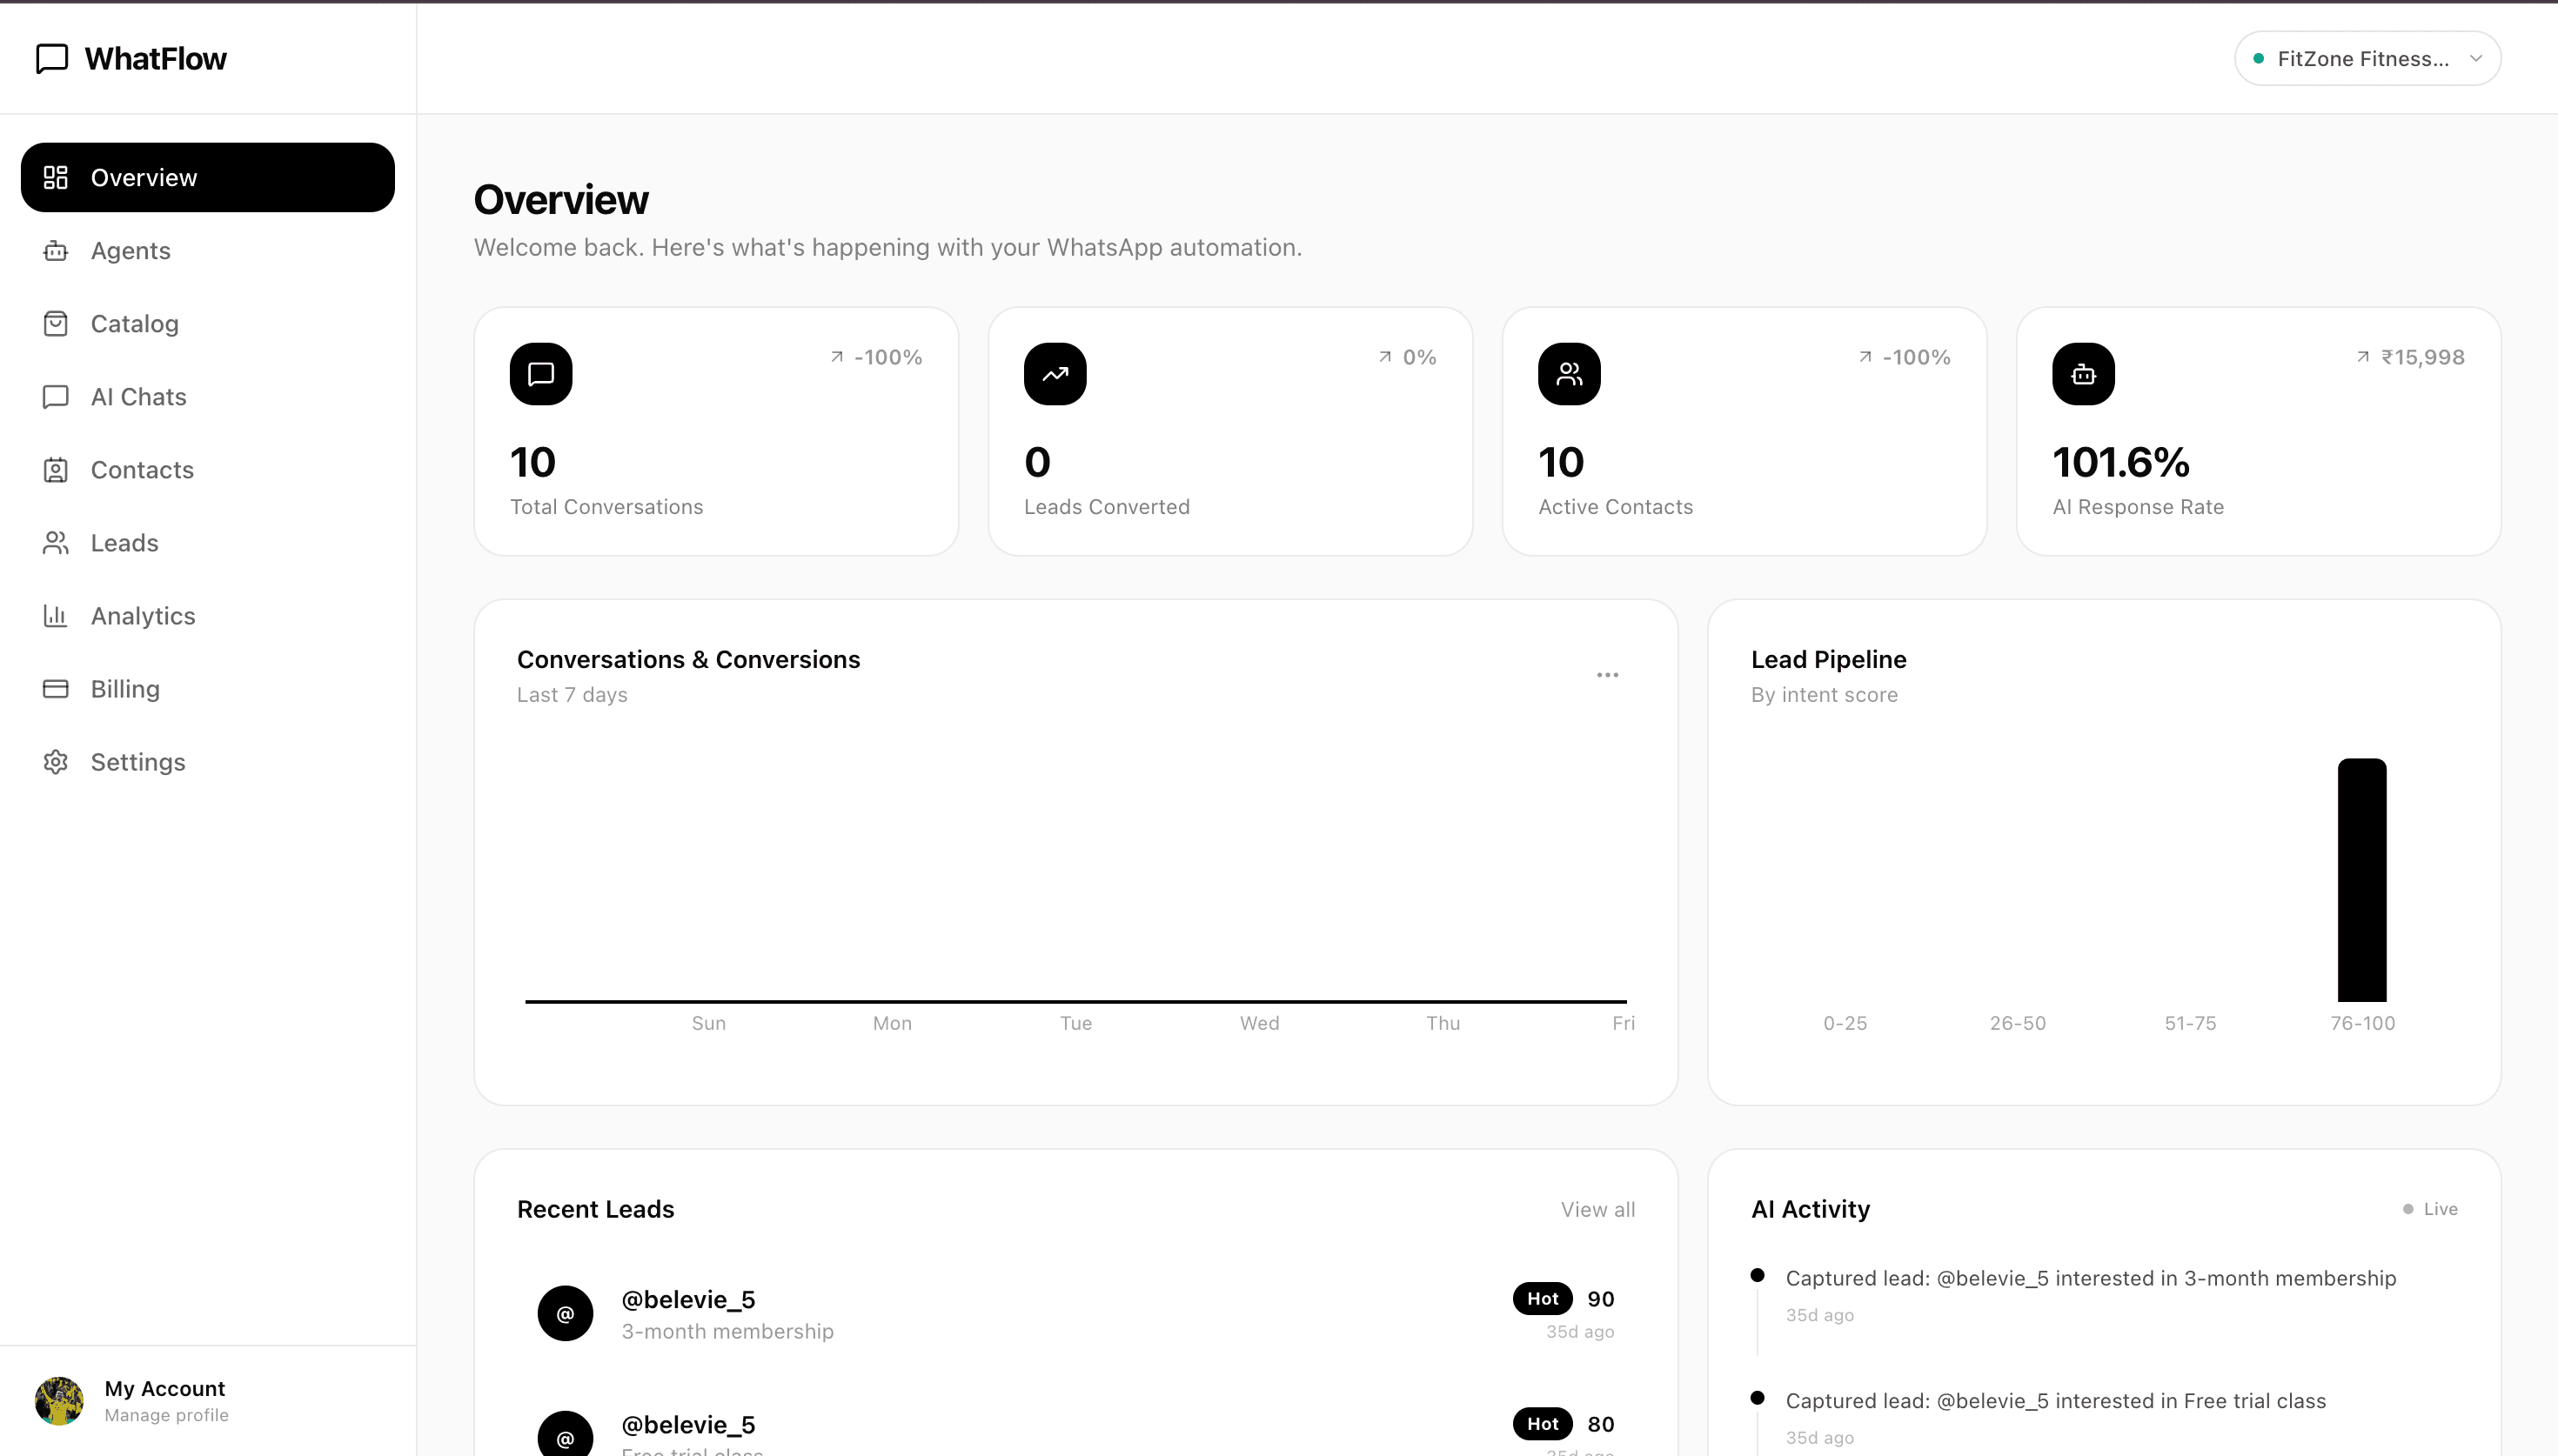Click the Free trial class captured lead activity
The height and width of the screenshot is (1456, 2558).
pyautogui.click(x=2055, y=1401)
